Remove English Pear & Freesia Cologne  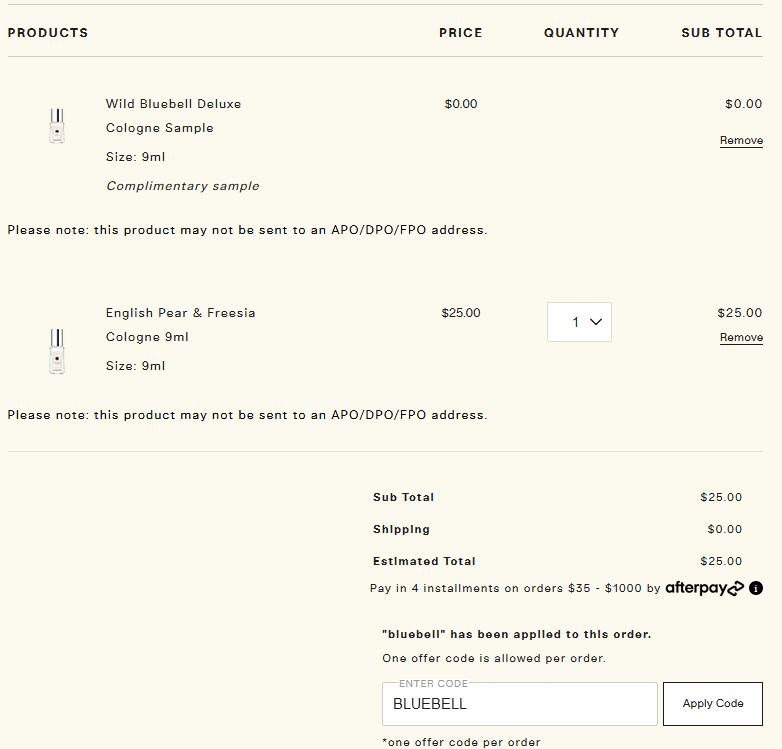(x=741, y=338)
